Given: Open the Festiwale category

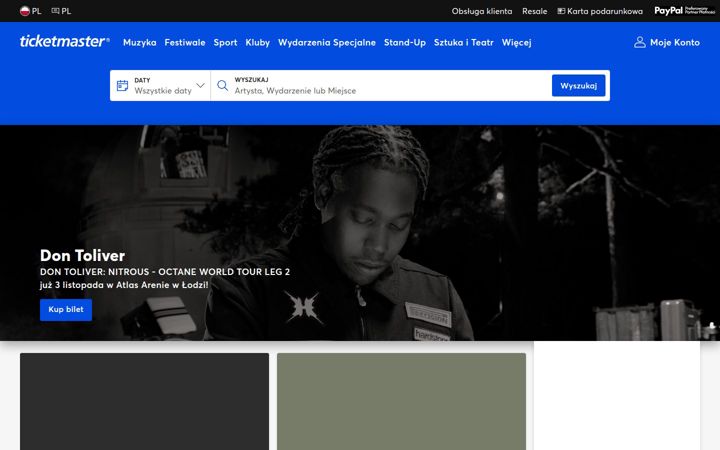Looking at the screenshot, I should tap(185, 42).
